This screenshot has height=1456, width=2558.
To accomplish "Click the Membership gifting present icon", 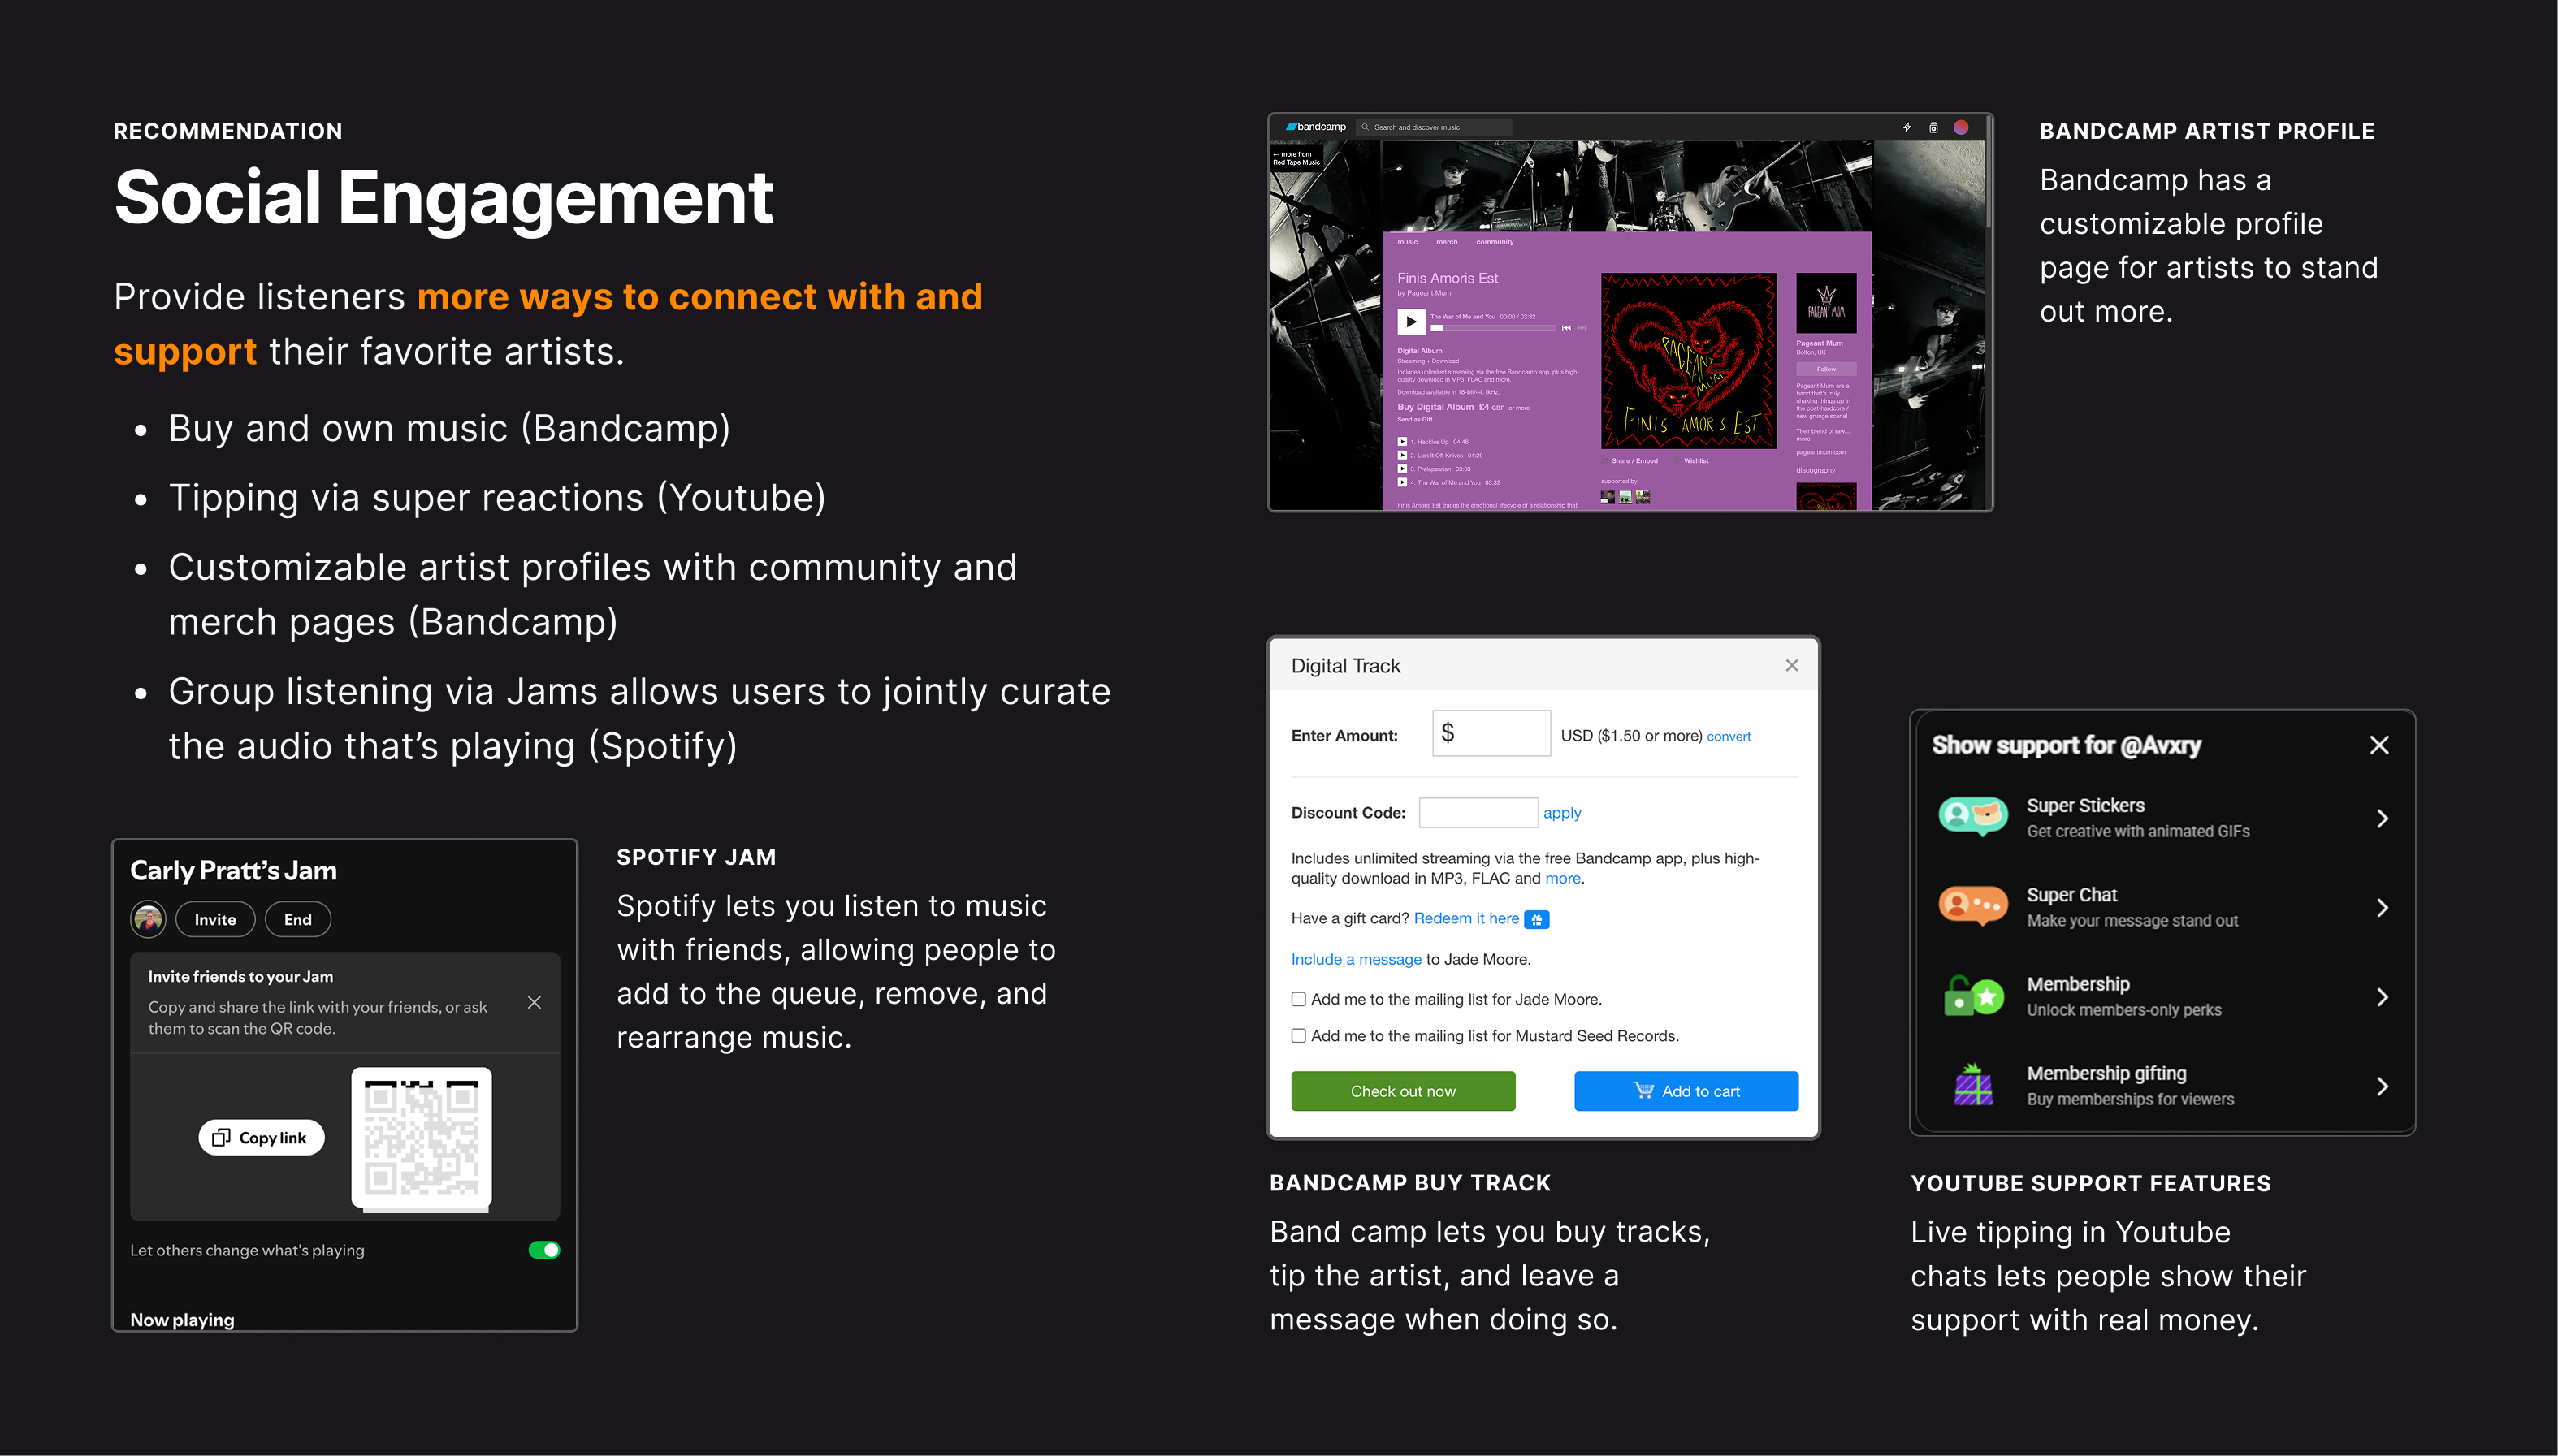I will click(1972, 1085).
